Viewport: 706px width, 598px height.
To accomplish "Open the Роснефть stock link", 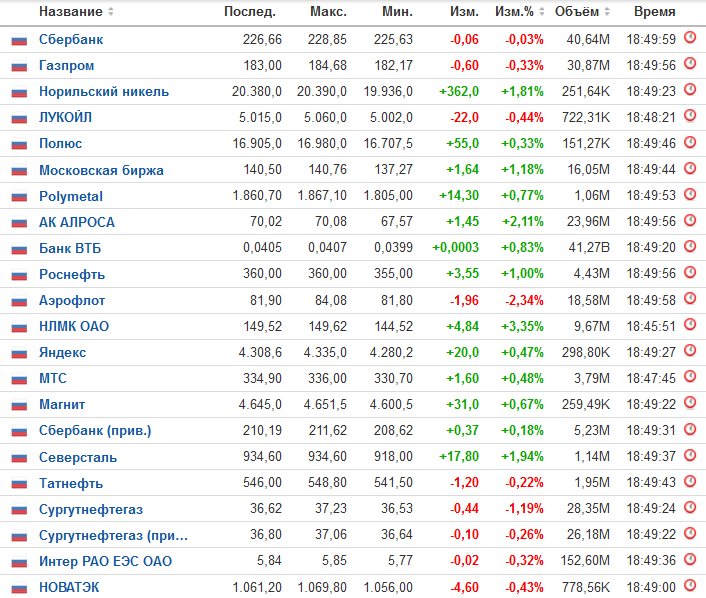I will 72,275.
